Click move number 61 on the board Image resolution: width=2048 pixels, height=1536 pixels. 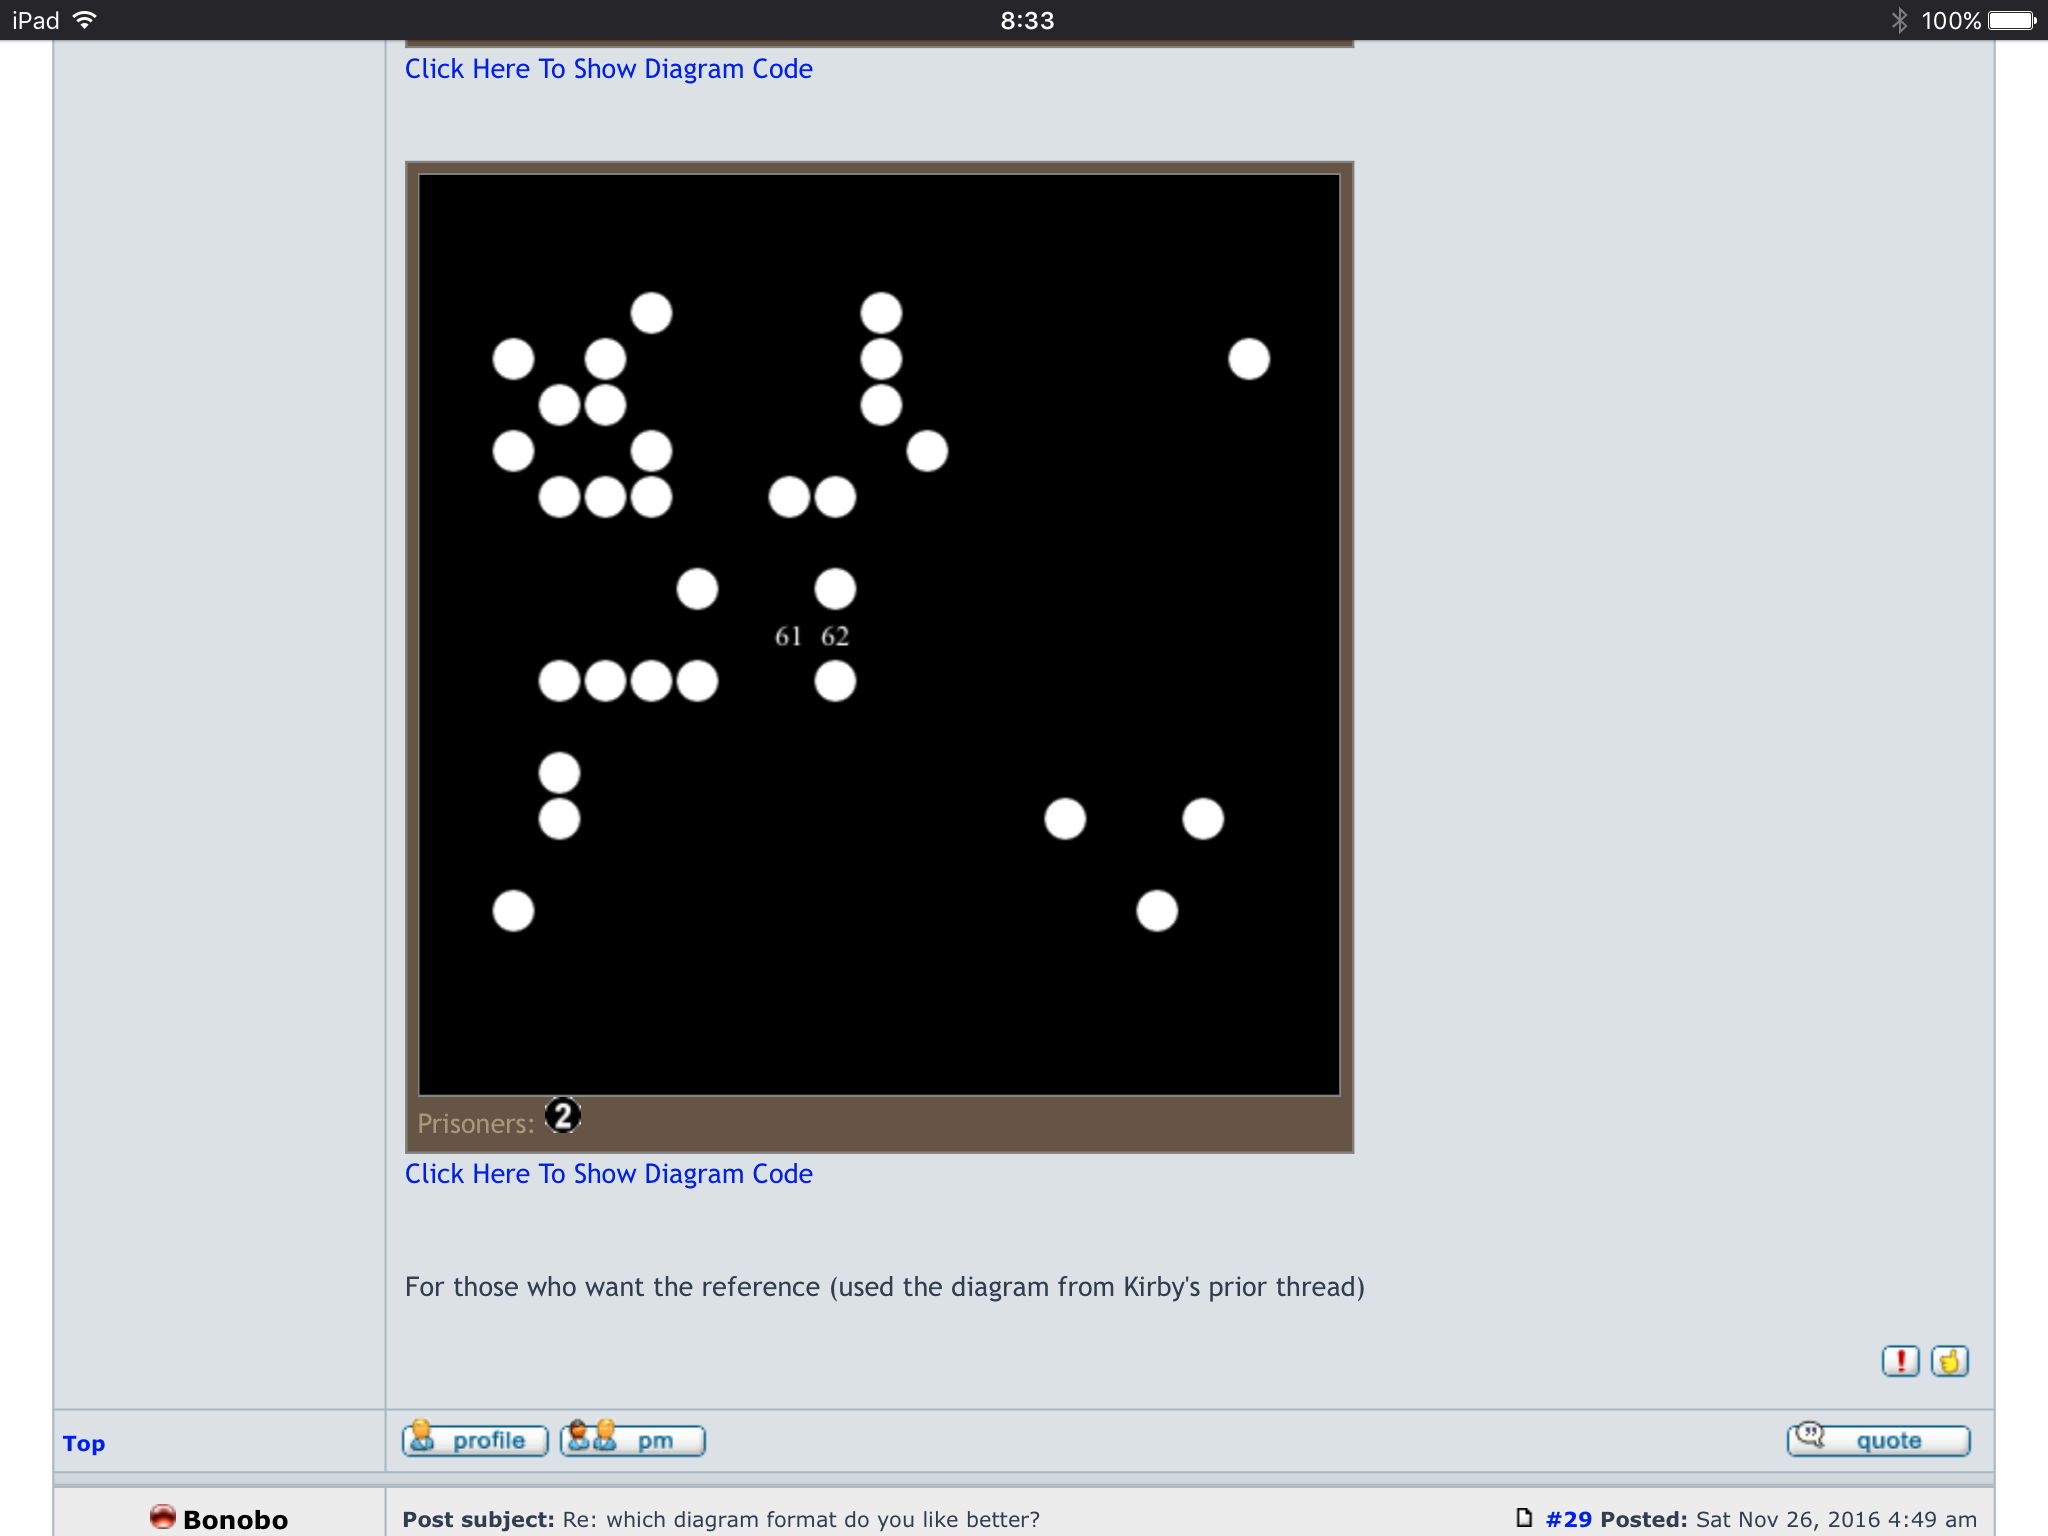788,636
